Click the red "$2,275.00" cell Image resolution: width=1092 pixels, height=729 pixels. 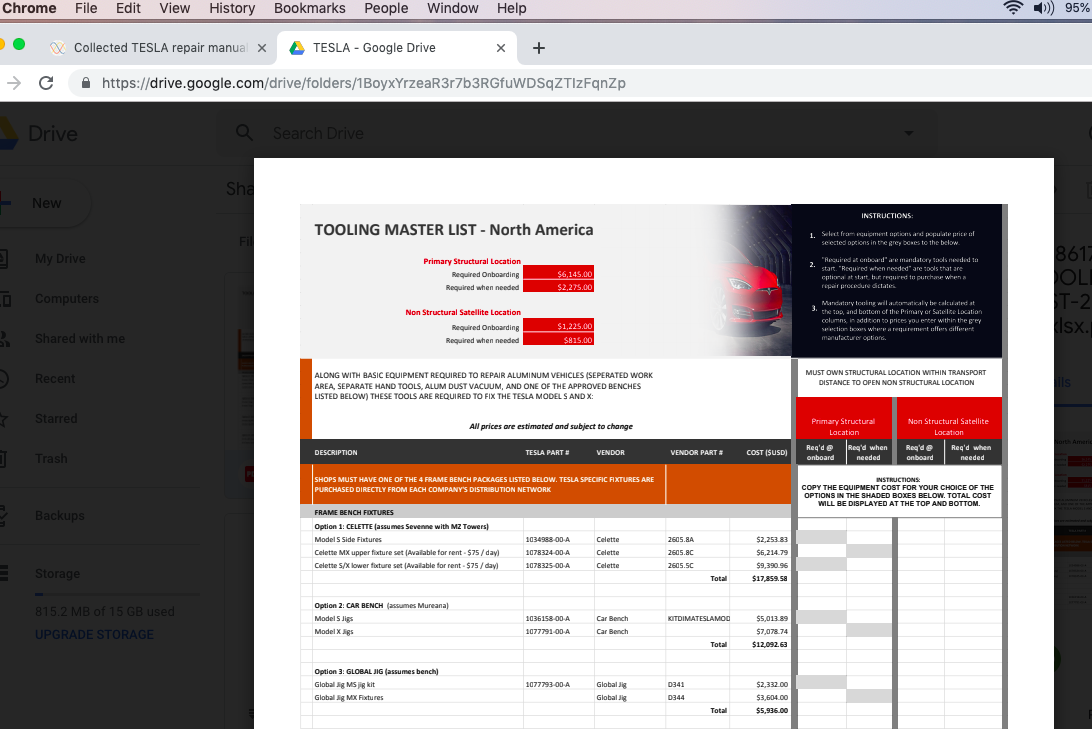tap(559, 287)
